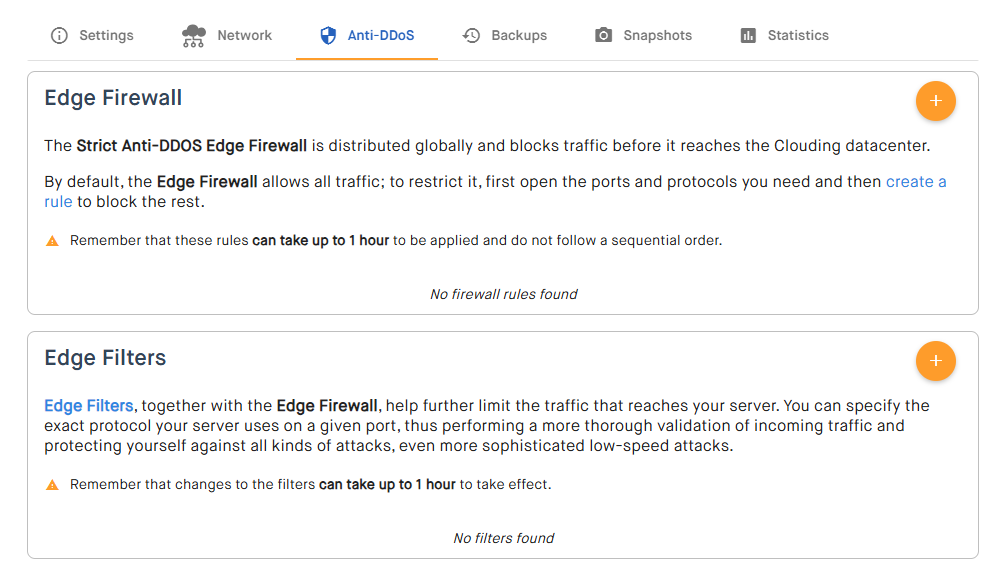Click the Snapshots camera icon
Image resolution: width=982 pixels, height=572 pixels.
click(603, 35)
